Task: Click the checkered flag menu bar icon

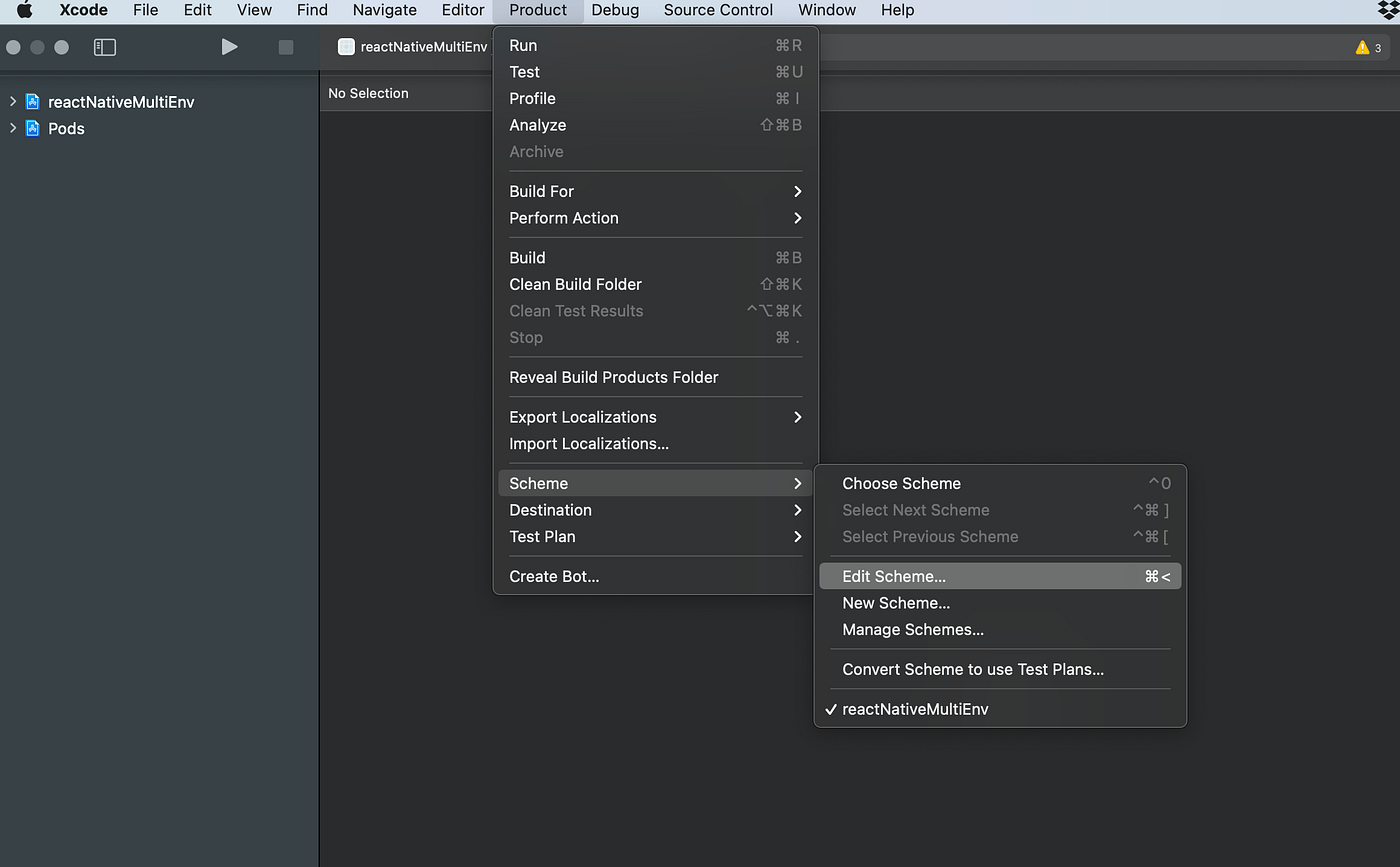Action: coord(1385,10)
